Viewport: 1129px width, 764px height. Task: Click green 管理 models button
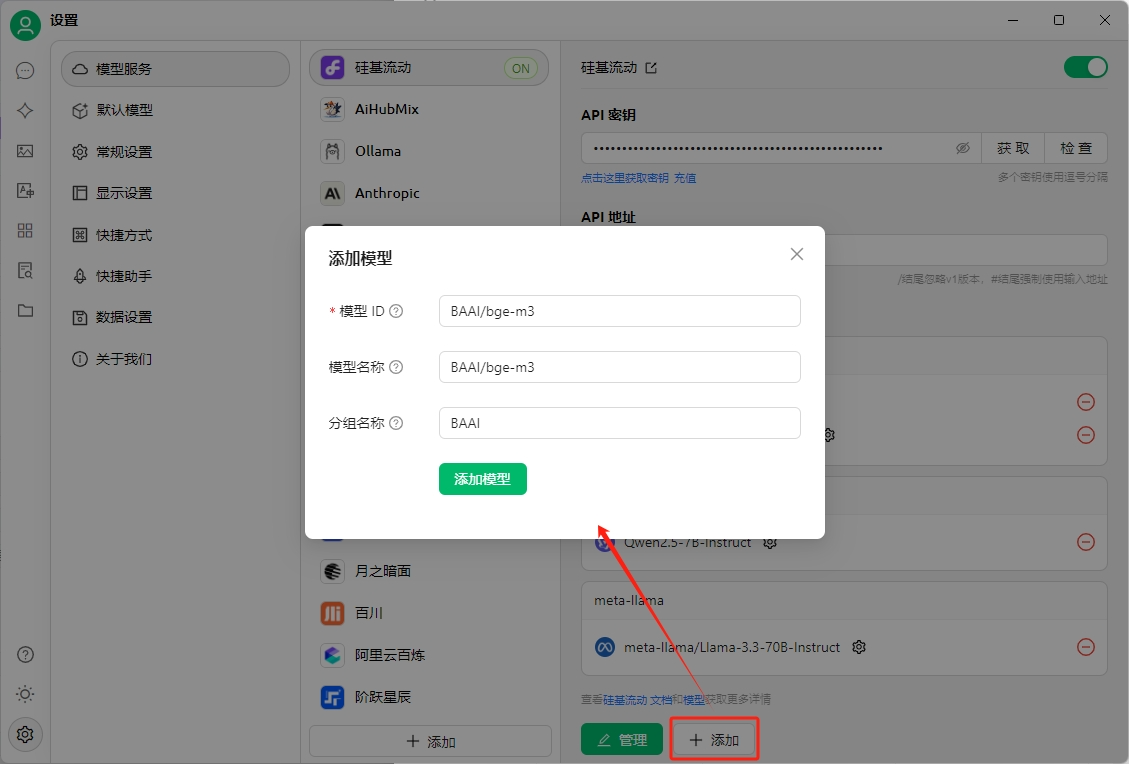coord(622,740)
